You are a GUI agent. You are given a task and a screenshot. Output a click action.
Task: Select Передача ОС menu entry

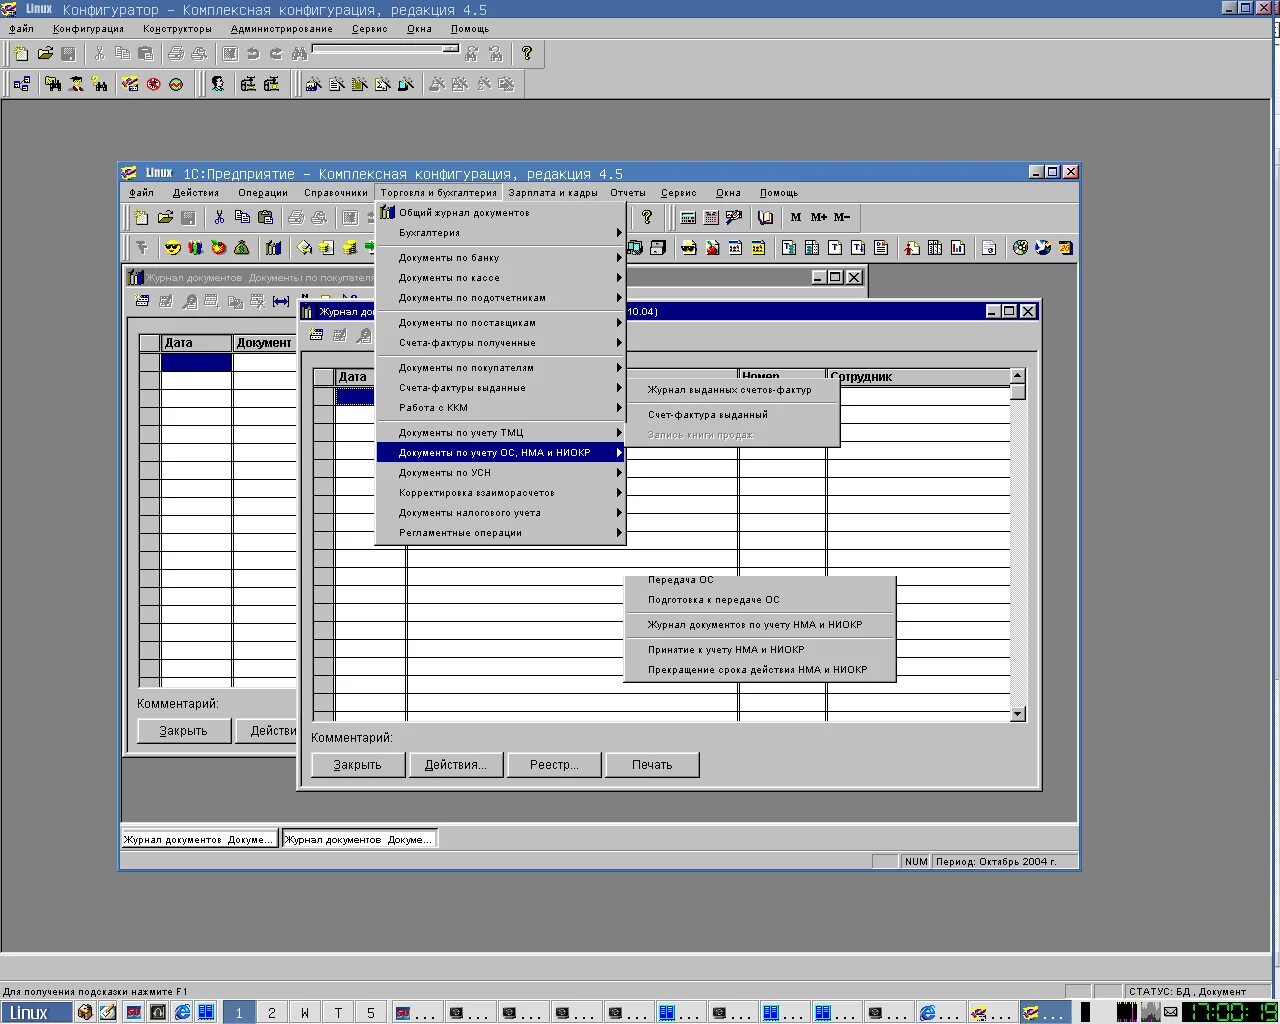[x=759, y=580]
